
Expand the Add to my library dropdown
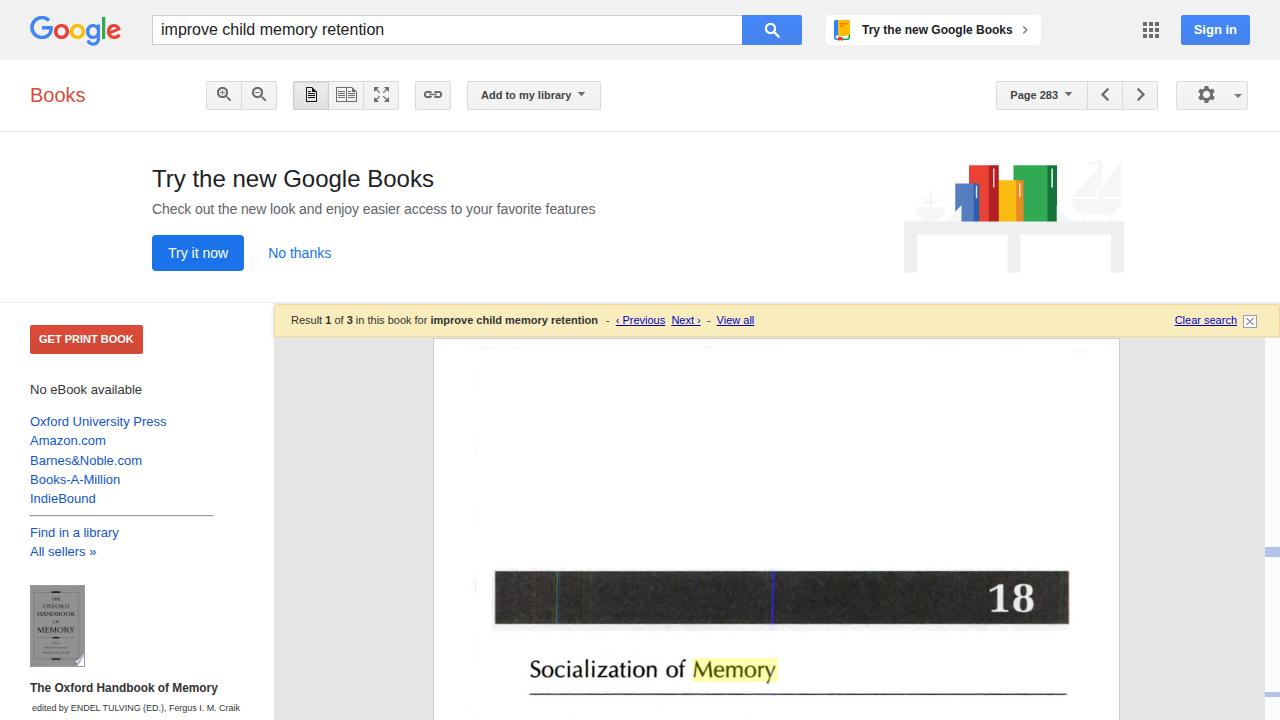pyautogui.click(x=533, y=95)
